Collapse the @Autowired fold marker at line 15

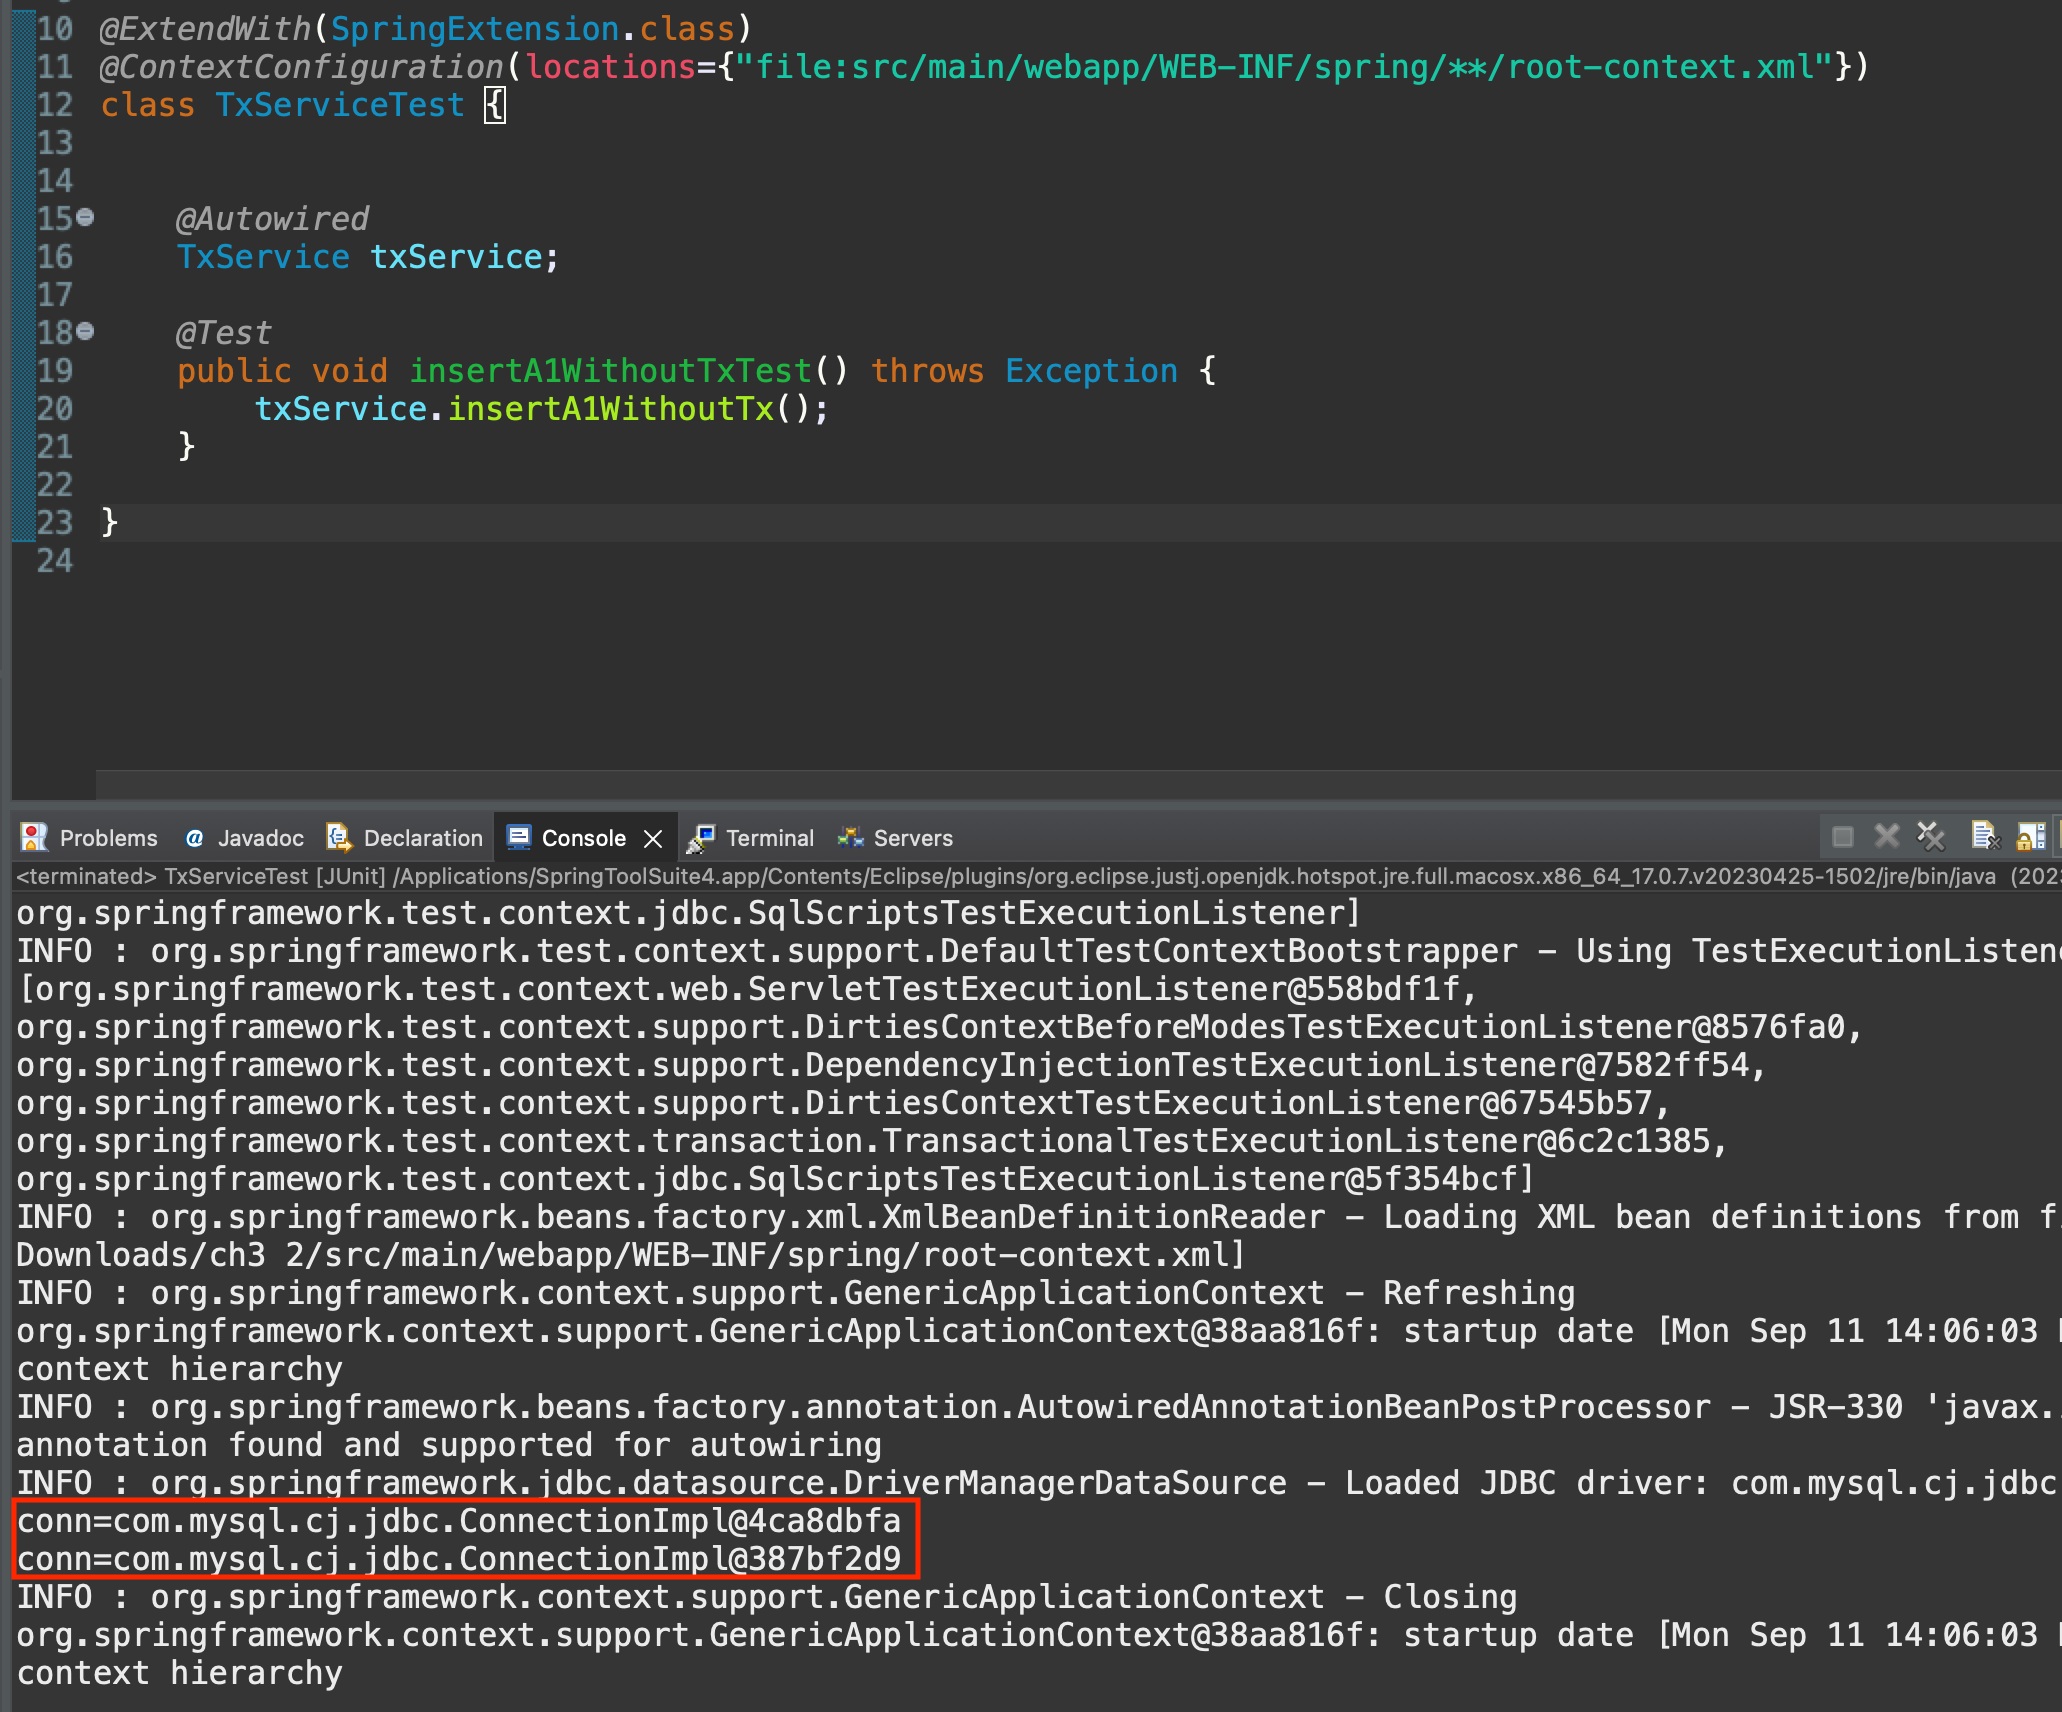pyautogui.click(x=86, y=217)
